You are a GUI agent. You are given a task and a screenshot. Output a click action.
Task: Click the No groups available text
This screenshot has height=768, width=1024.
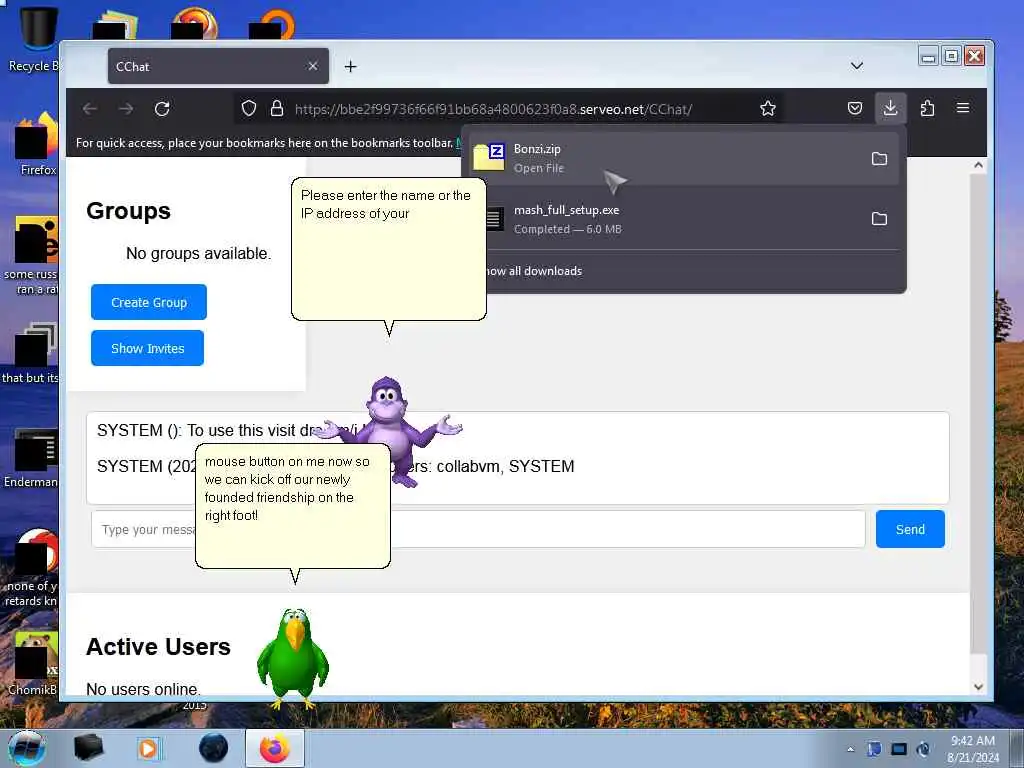coord(199,253)
